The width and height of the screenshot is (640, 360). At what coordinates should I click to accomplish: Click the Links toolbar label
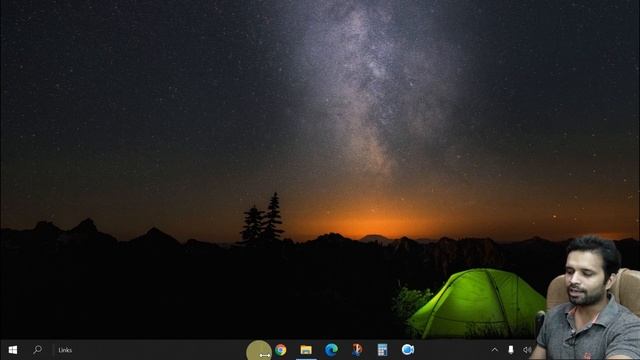point(65,350)
